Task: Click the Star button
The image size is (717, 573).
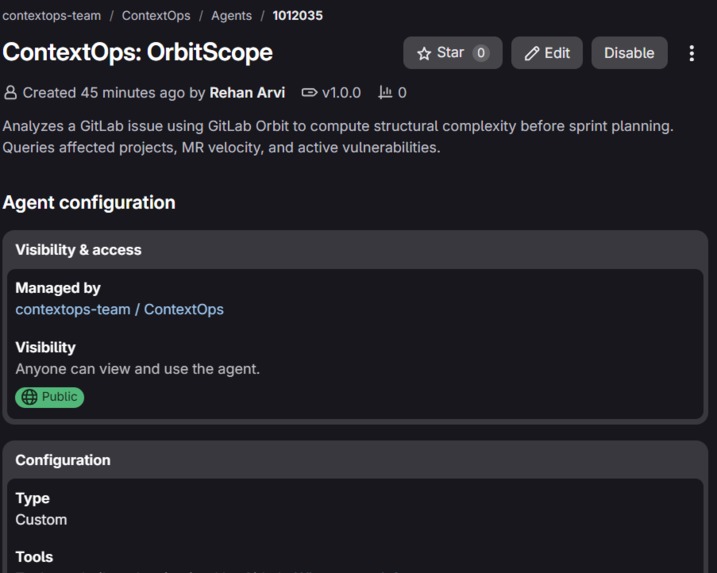Action: pyautogui.click(x=452, y=53)
